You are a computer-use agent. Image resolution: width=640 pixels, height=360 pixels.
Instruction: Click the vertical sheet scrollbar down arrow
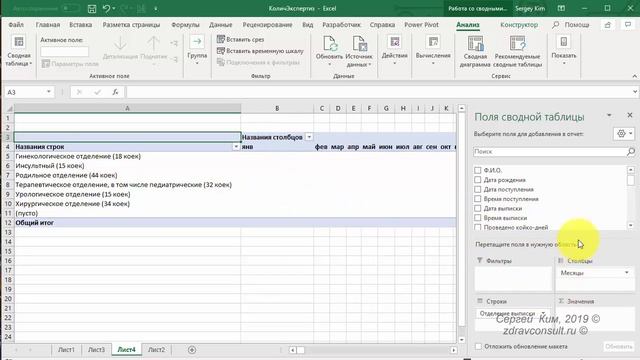click(462, 340)
